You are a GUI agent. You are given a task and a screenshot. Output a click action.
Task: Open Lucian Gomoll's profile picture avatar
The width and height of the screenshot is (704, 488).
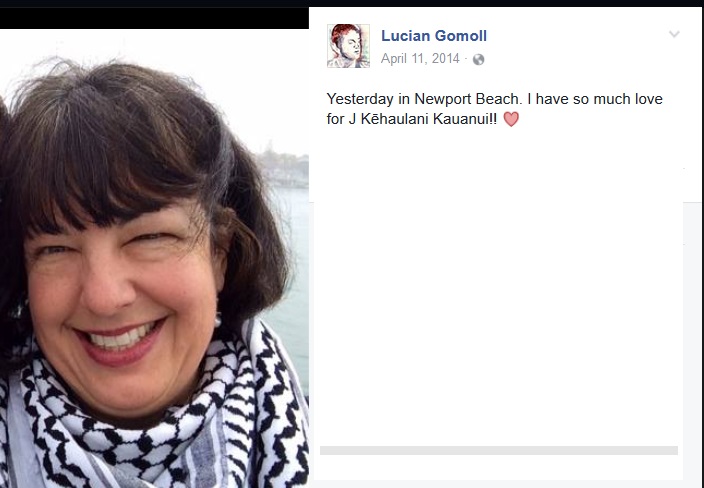pos(348,46)
